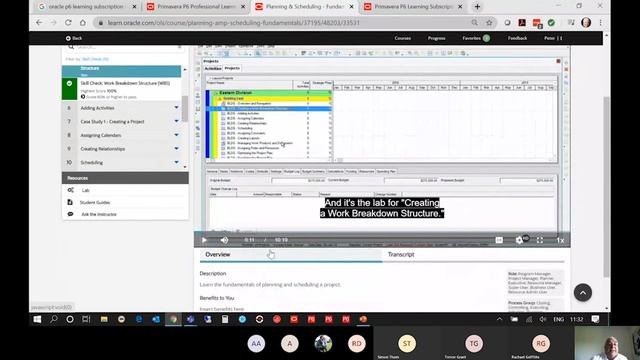Show hidden system tray icons

coord(499,319)
